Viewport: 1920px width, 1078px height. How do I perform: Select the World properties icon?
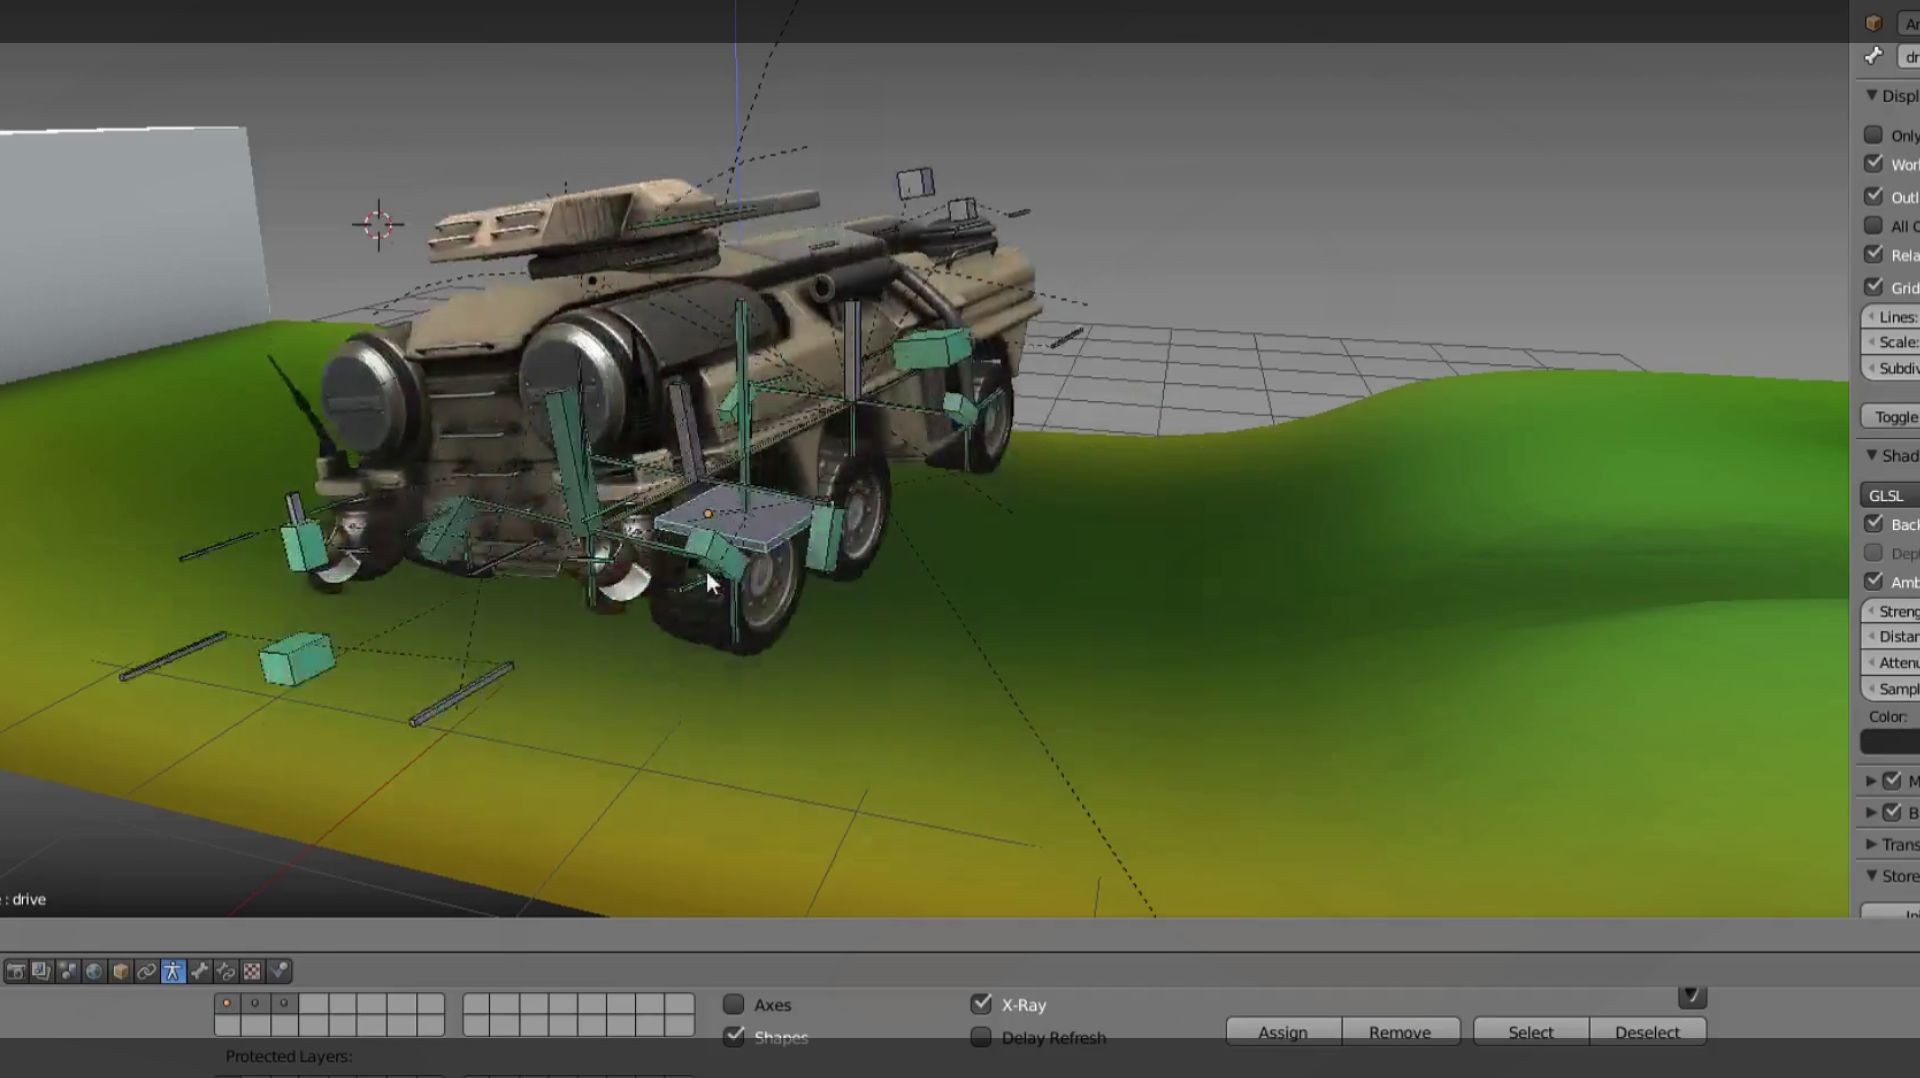[x=91, y=971]
